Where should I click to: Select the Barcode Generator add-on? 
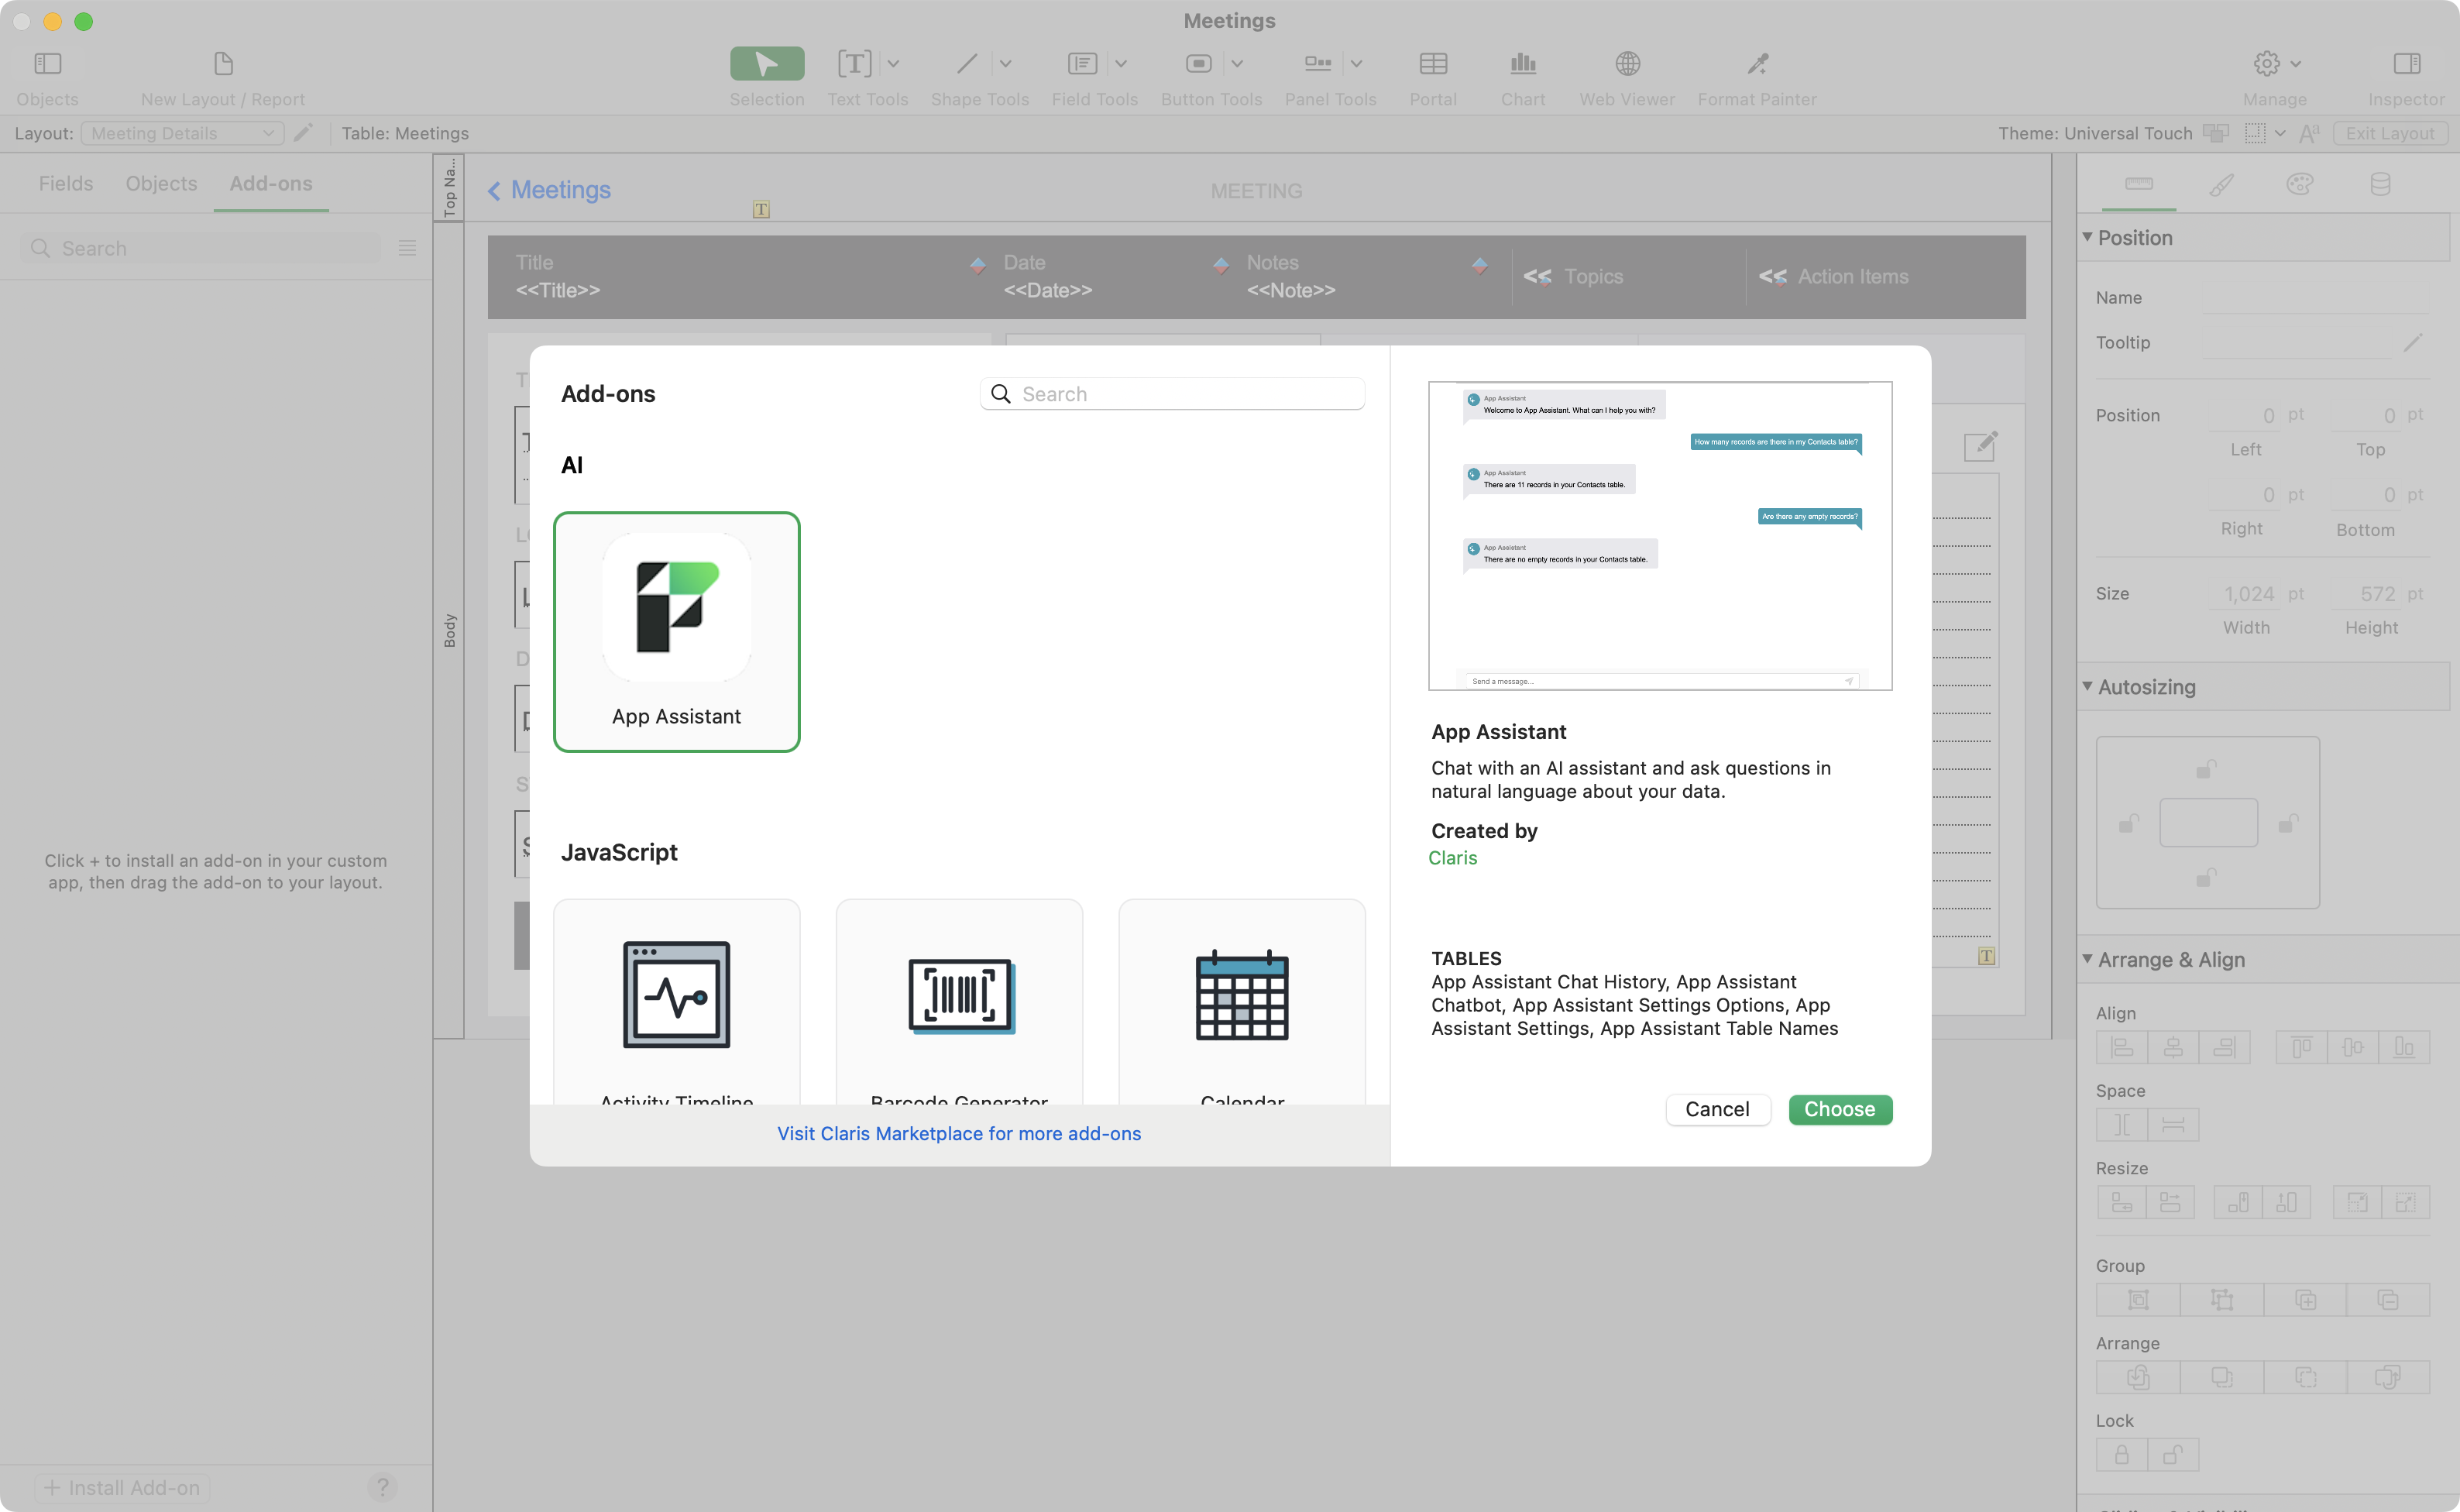(x=959, y=1001)
